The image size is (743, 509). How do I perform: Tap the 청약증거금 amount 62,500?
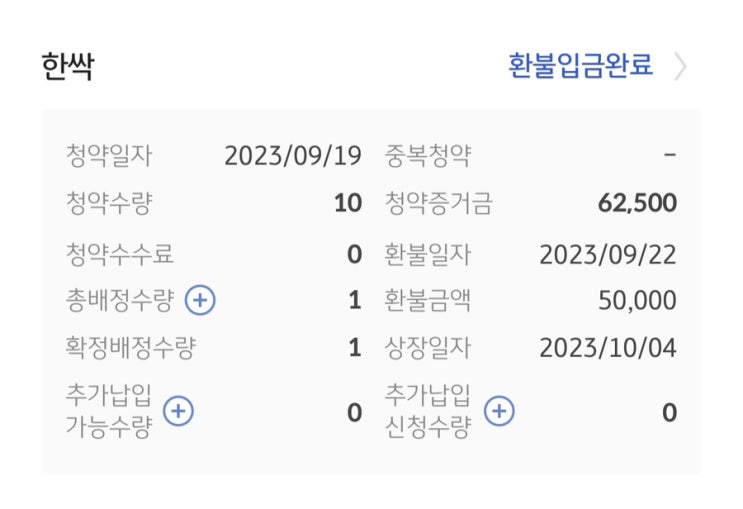[637, 203]
